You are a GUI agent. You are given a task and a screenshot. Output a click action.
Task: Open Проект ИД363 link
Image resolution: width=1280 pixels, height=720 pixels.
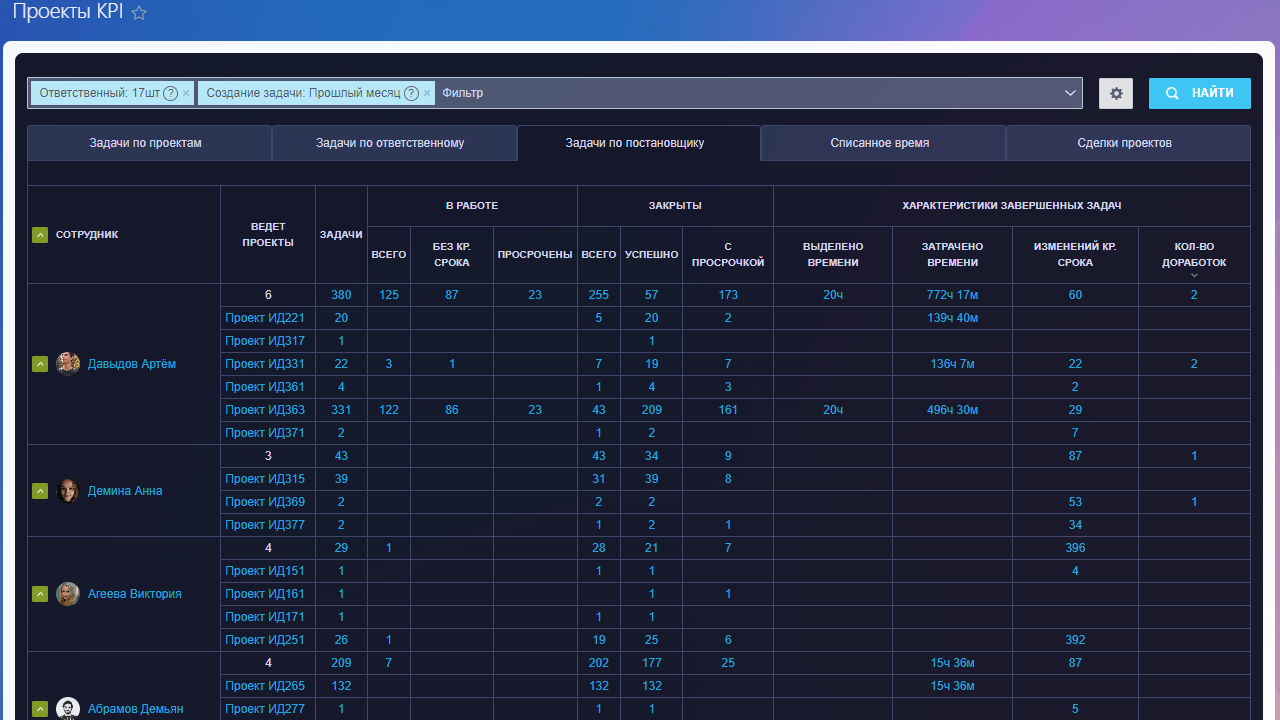coord(265,410)
